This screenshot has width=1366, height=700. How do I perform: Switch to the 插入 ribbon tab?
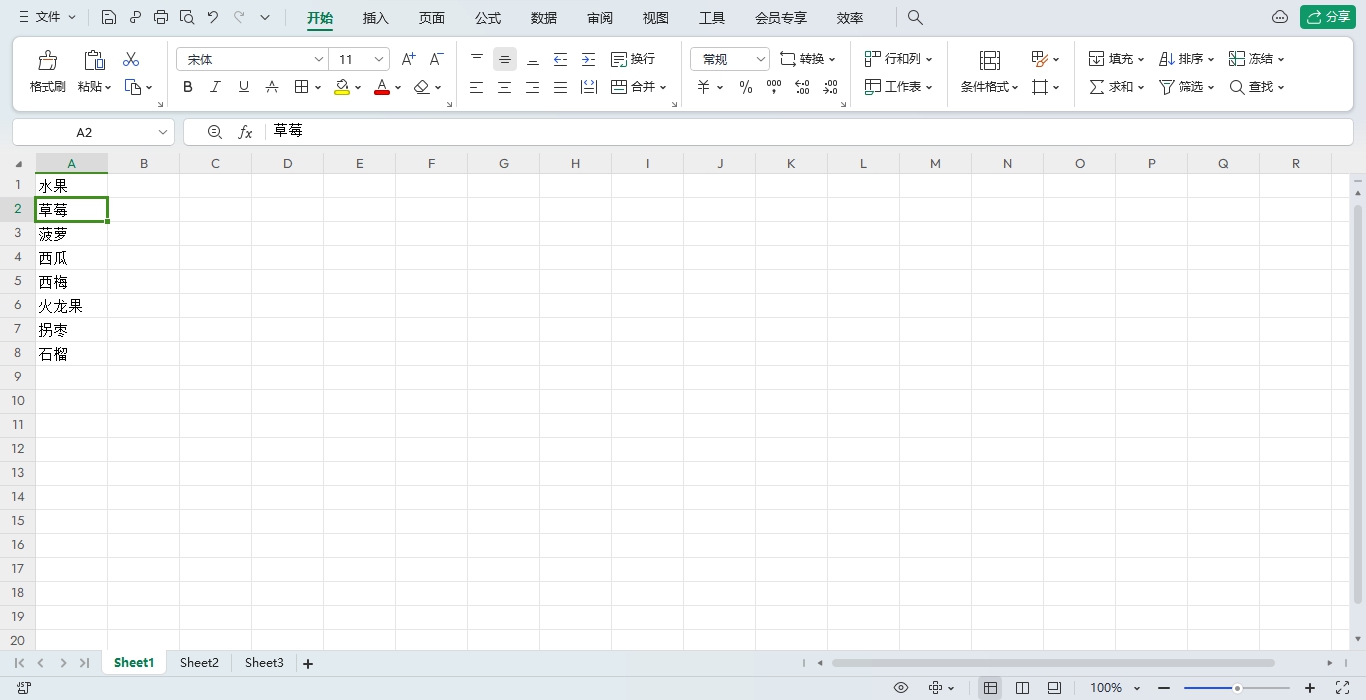point(375,18)
